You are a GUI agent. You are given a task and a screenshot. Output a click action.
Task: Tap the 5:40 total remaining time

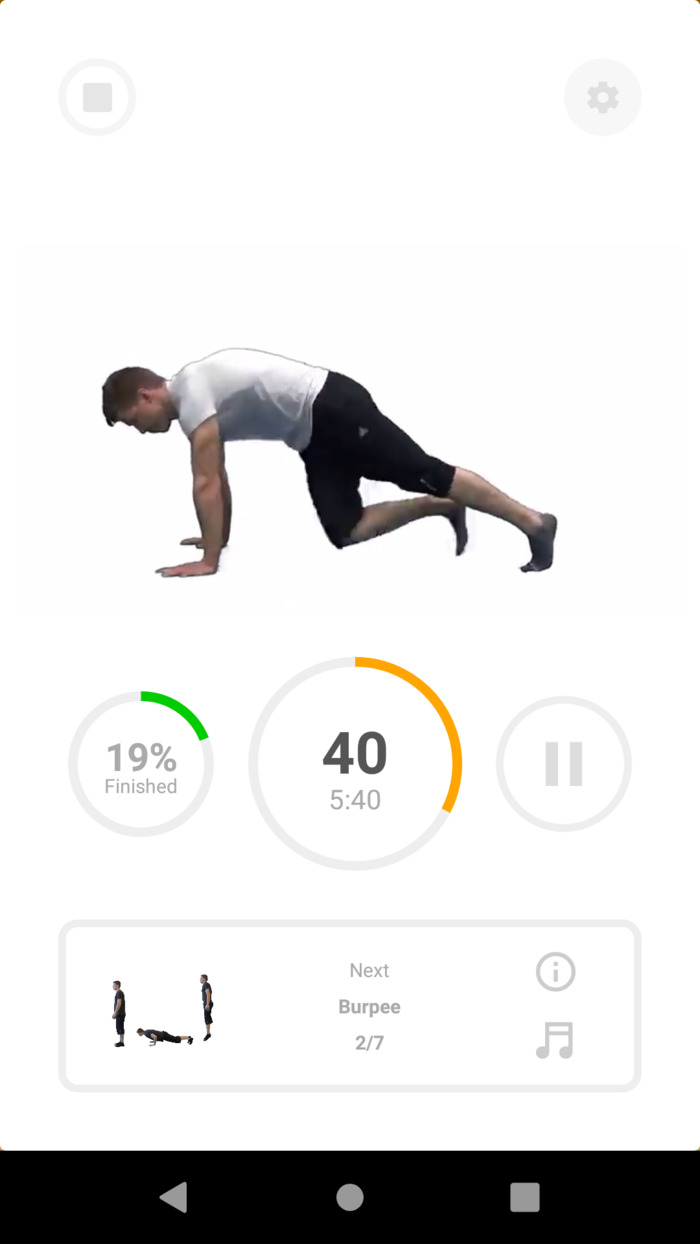pos(355,800)
